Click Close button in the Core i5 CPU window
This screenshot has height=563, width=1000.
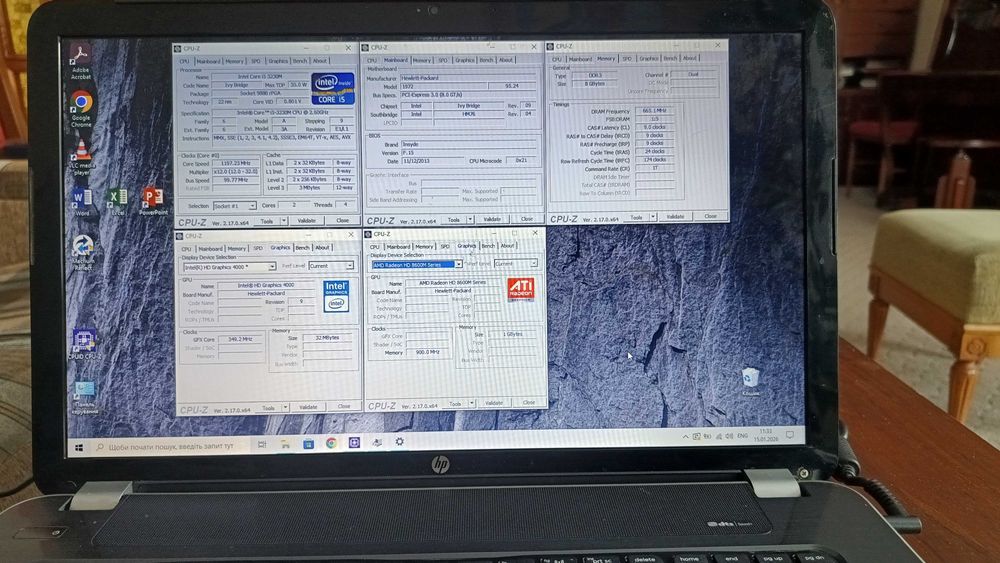click(342, 221)
